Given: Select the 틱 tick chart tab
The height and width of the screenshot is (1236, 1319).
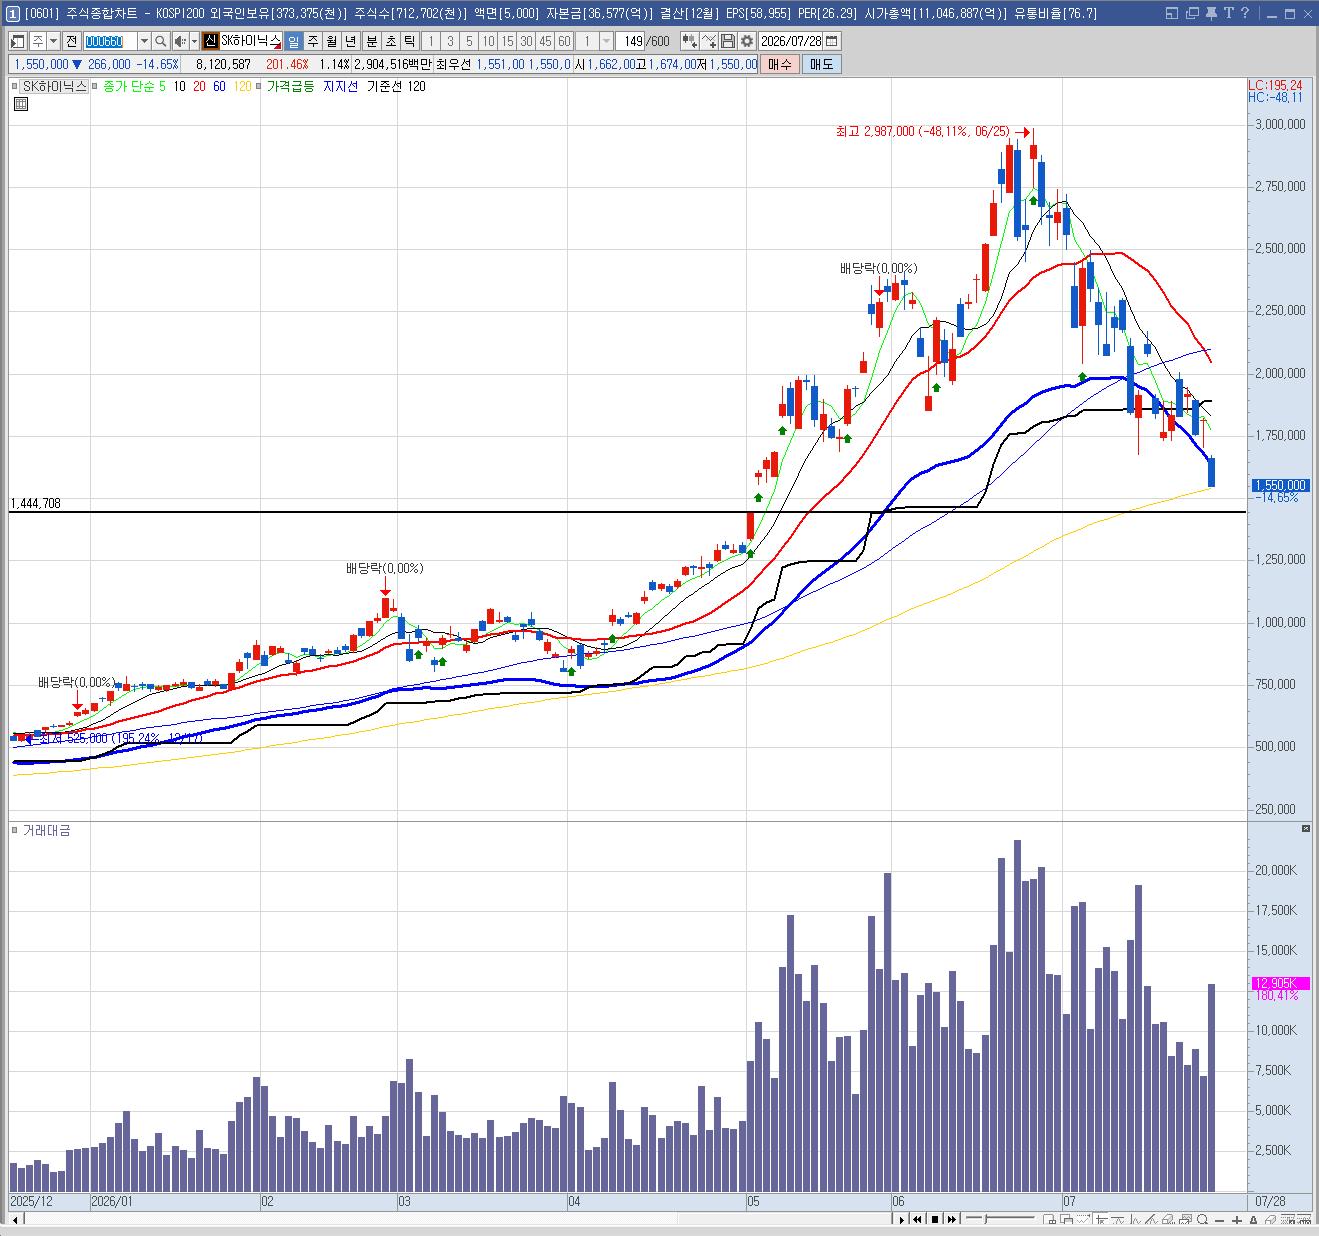Looking at the screenshot, I should [x=409, y=41].
